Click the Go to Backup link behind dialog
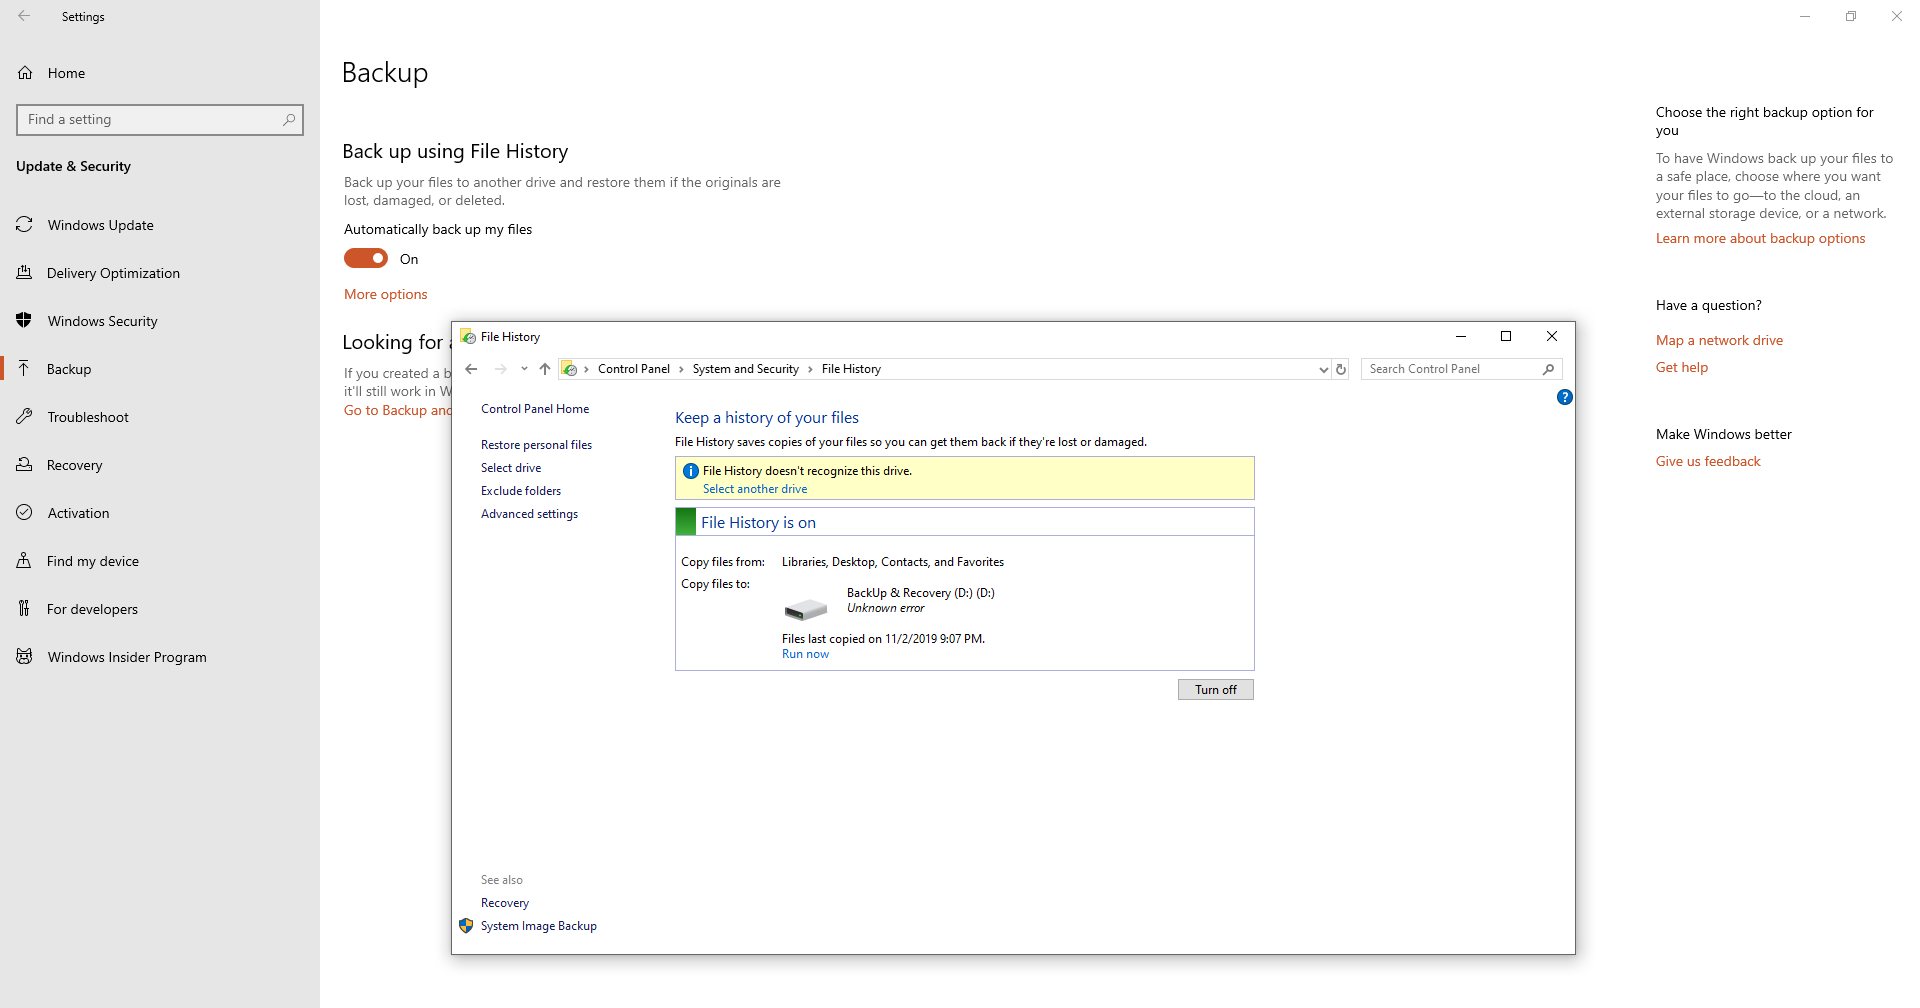The height and width of the screenshot is (1008, 1920). pyautogui.click(x=397, y=410)
